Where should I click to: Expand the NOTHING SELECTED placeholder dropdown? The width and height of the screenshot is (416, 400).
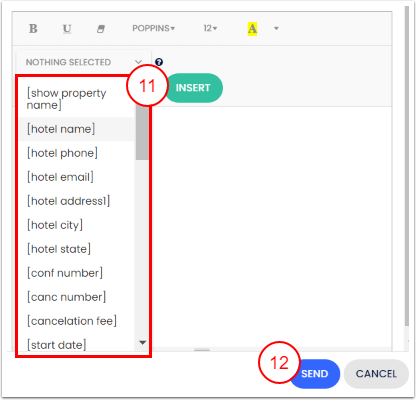pyautogui.click(x=84, y=62)
